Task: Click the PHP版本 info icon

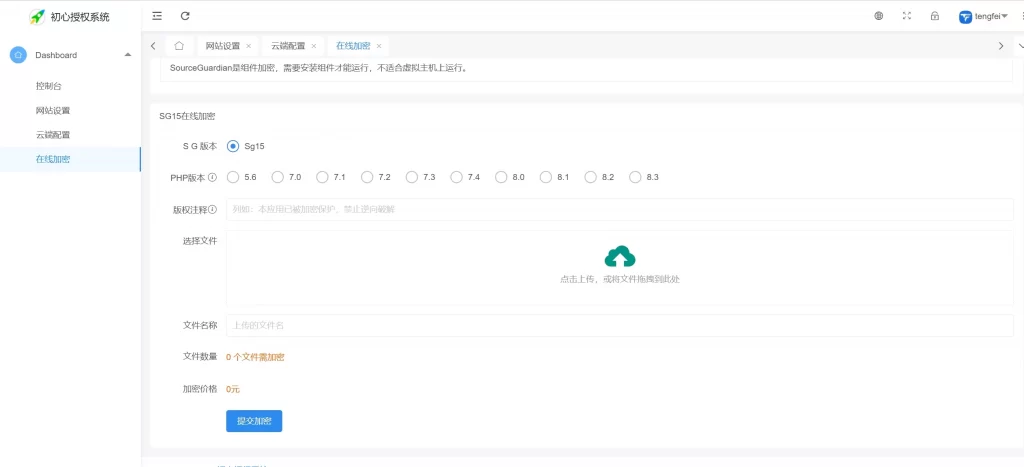Action: [x=212, y=178]
